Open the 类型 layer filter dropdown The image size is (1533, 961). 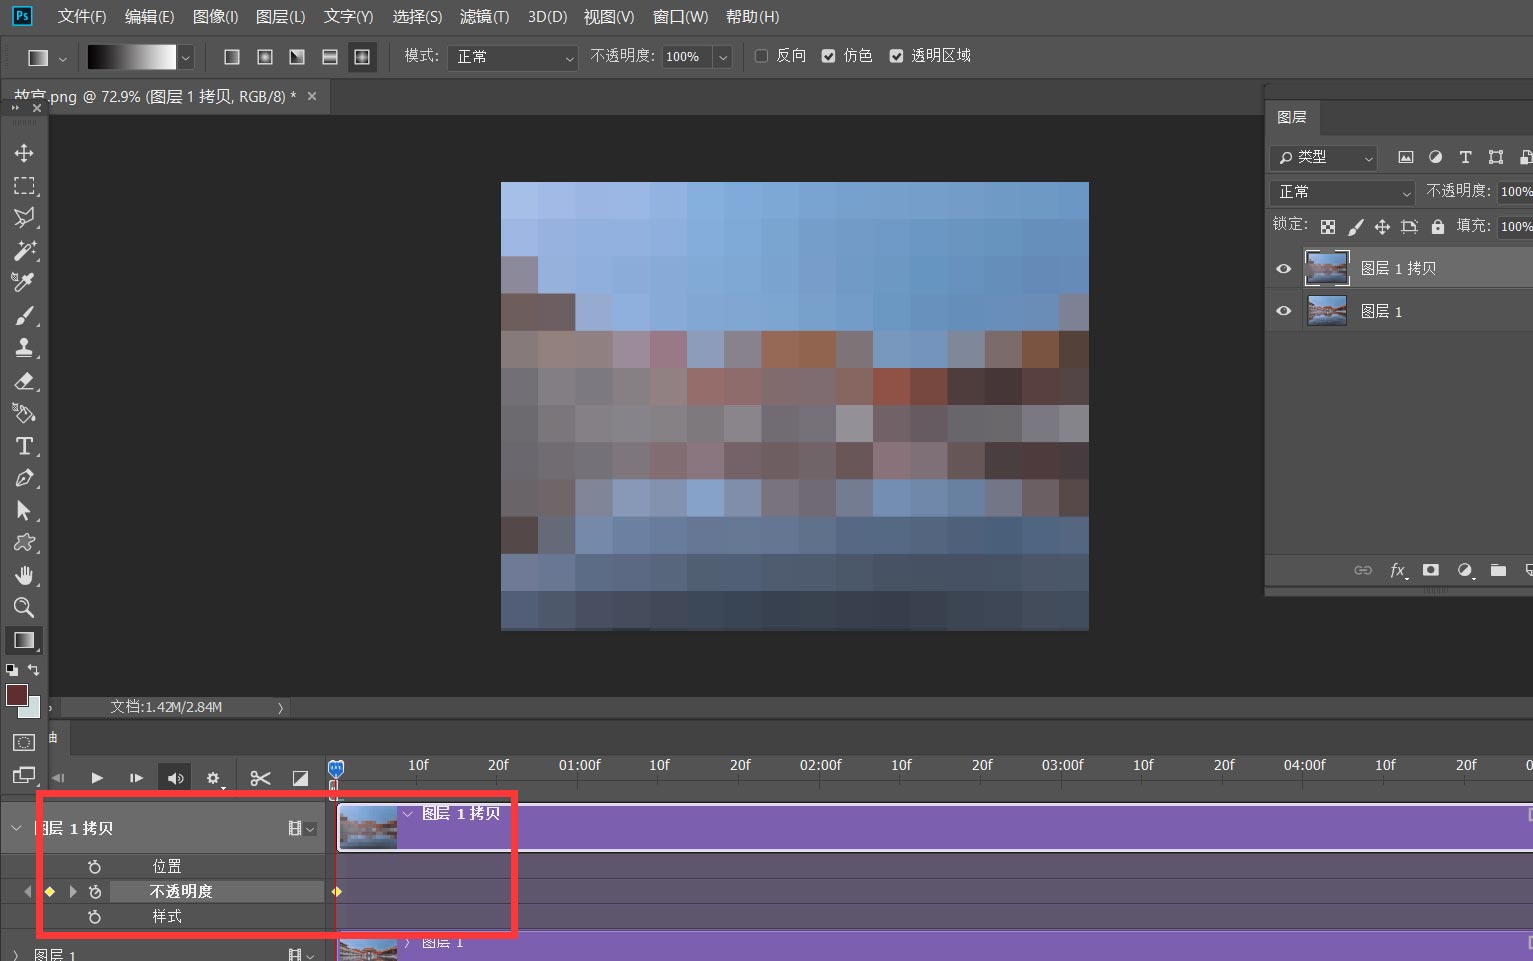(x=1325, y=157)
